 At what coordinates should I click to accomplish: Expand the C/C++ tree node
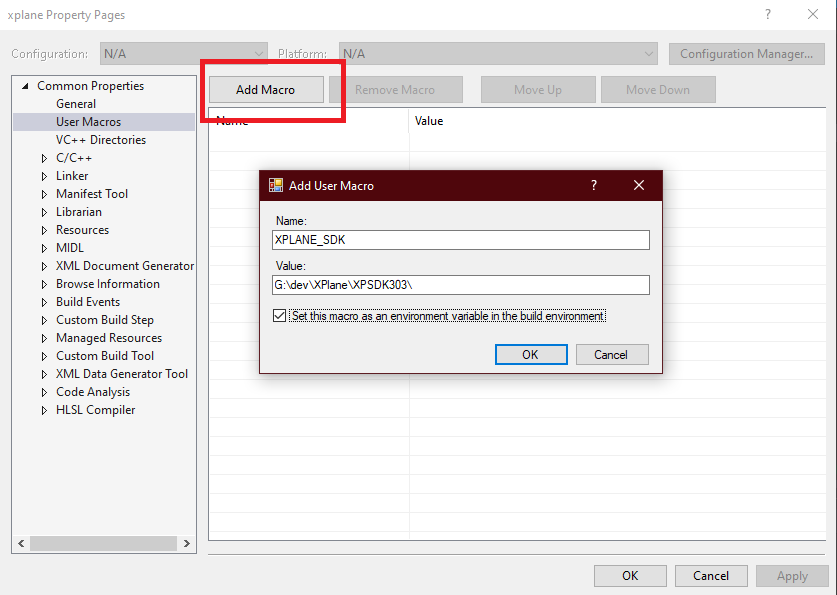pyautogui.click(x=44, y=158)
